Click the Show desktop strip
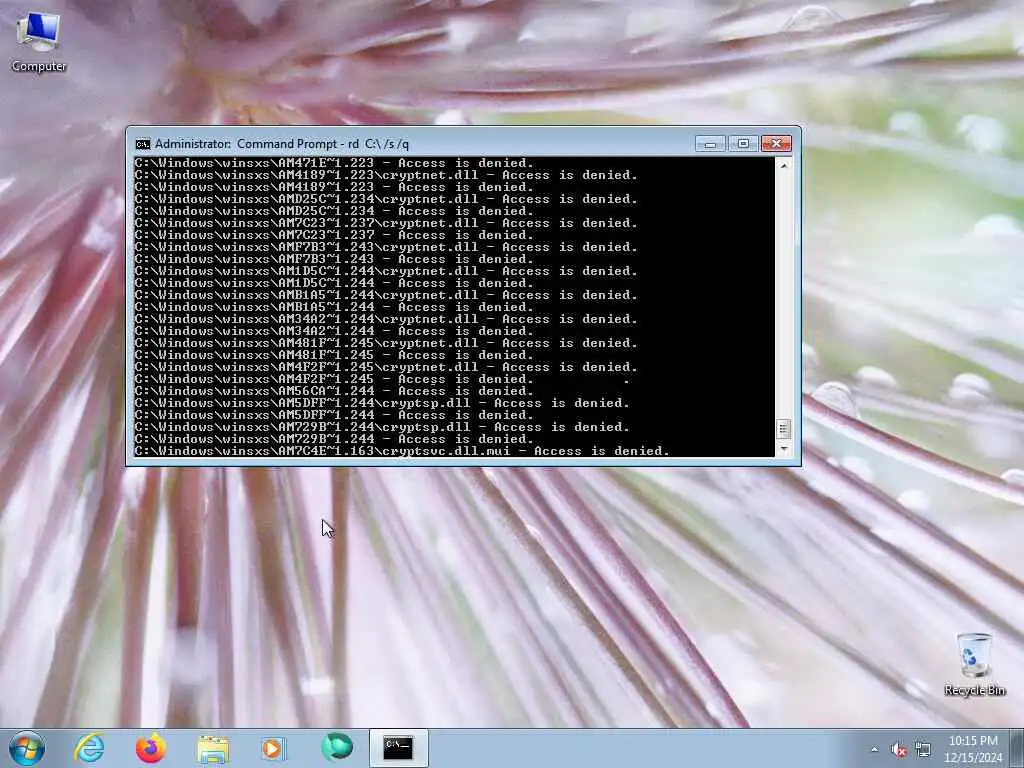This screenshot has height=768, width=1024. [x=1017, y=748]
